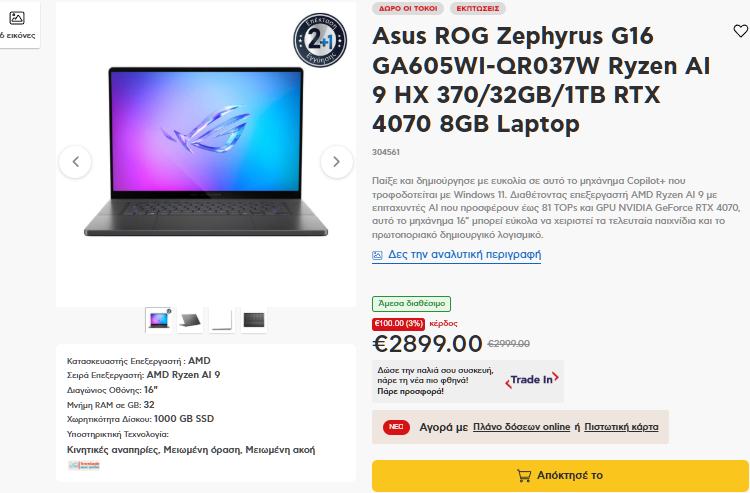Show previous product image arrow
Screen dimensions: 750x493
click(x=75, y=162)
